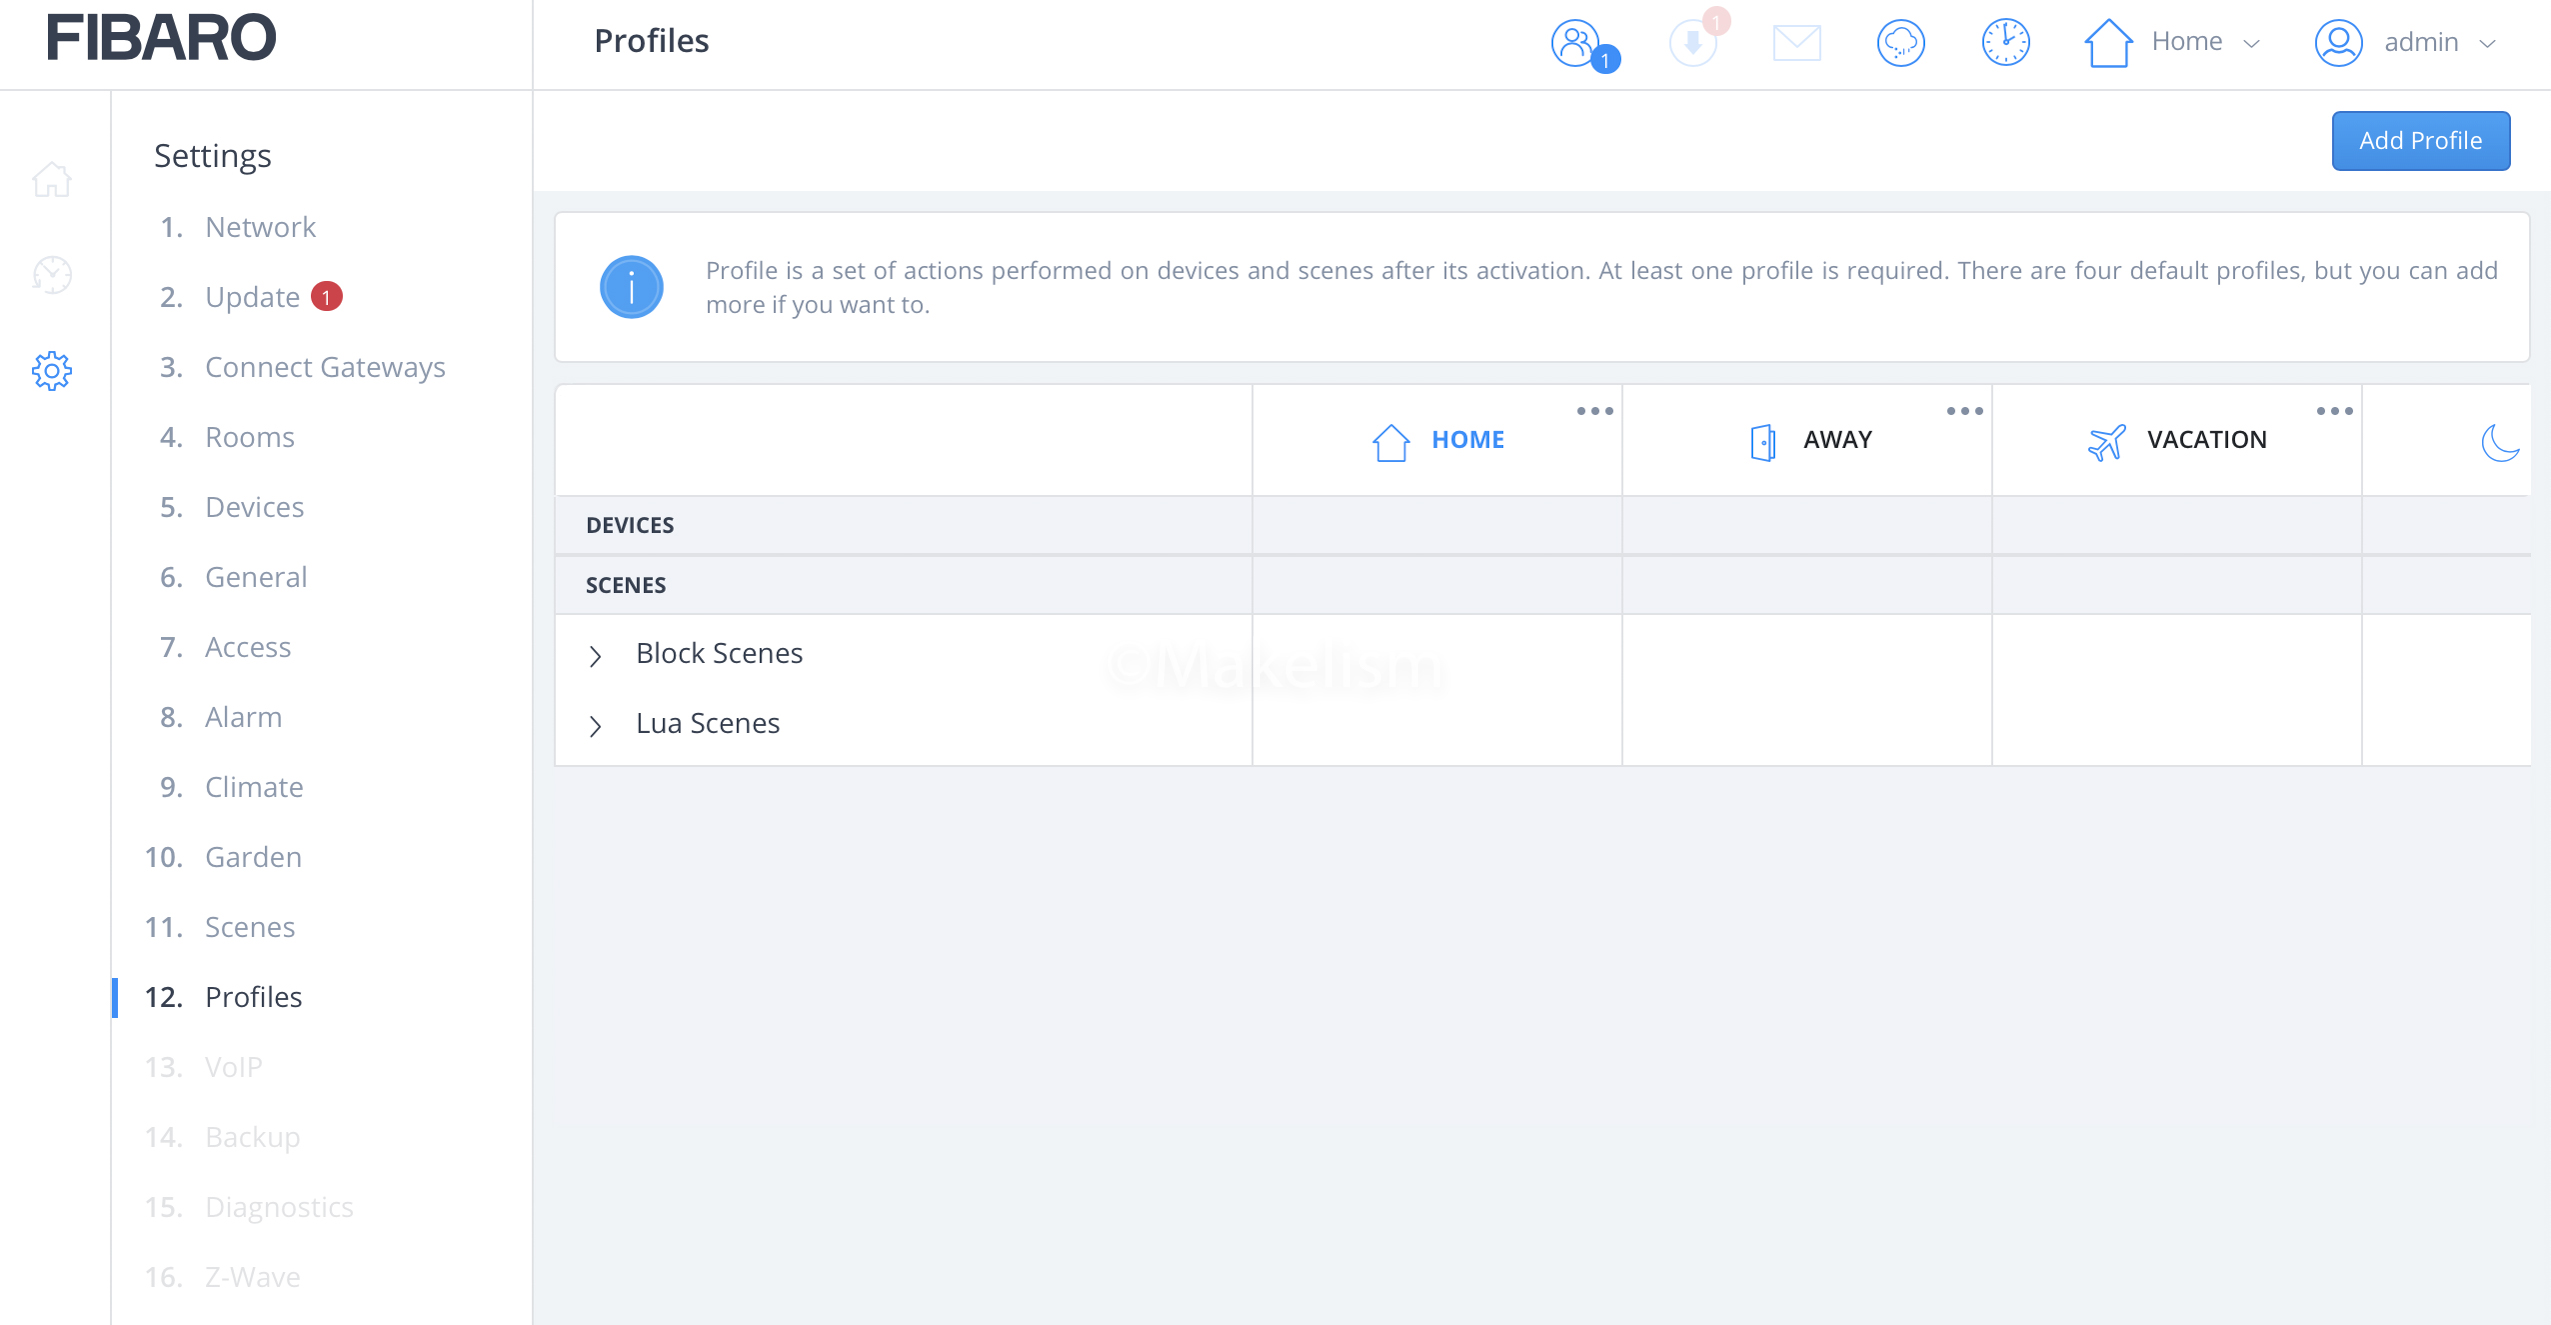Viewport: 2551px width, 1325px height.
Task: Open three-dot menu for AWAY profile
Action: (1964, 411)
